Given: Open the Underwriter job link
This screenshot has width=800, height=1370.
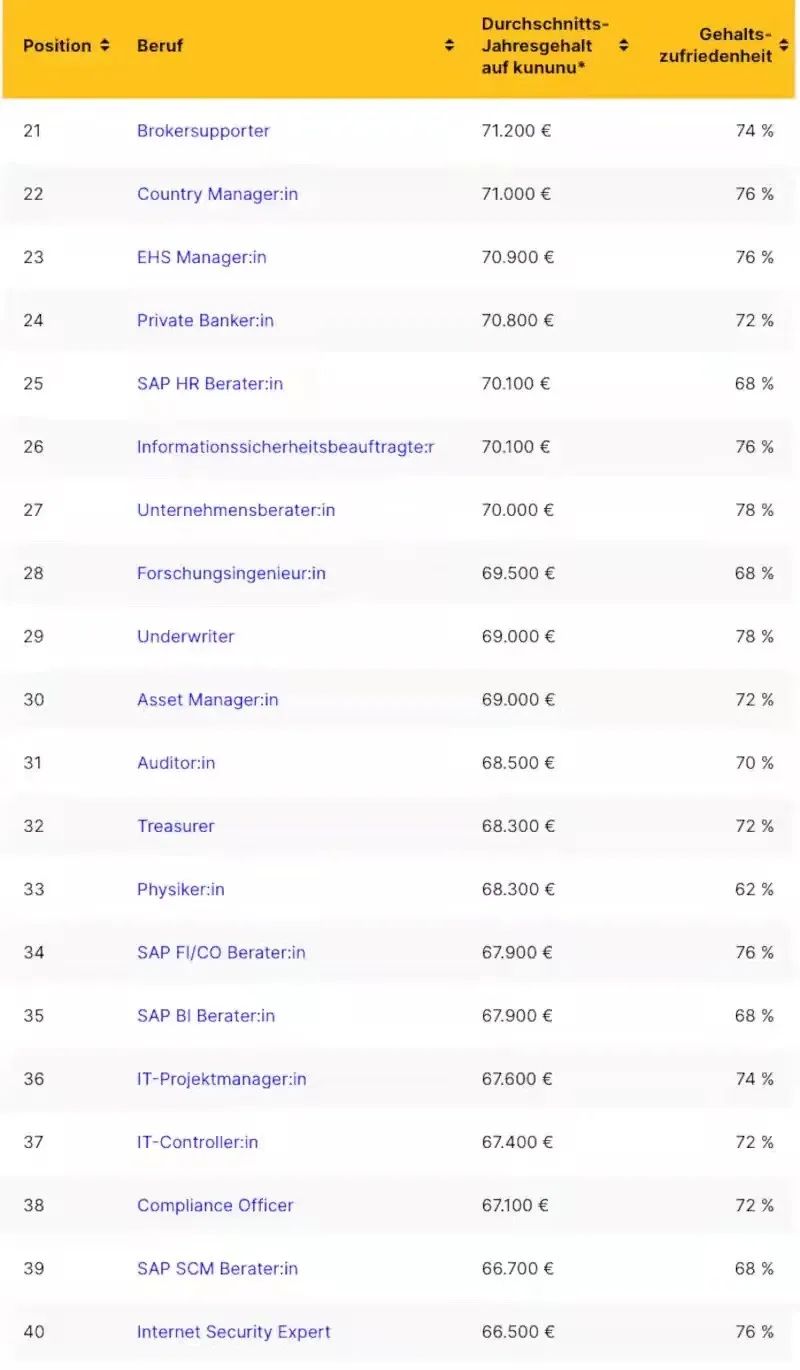Looking at the screenshot, I should [185, 636].
